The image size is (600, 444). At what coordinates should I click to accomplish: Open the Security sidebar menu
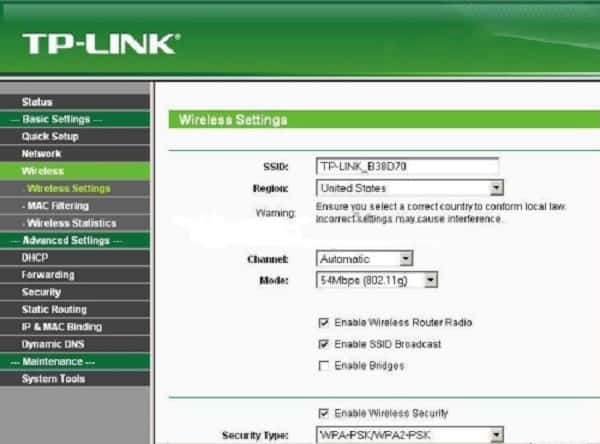75,292
